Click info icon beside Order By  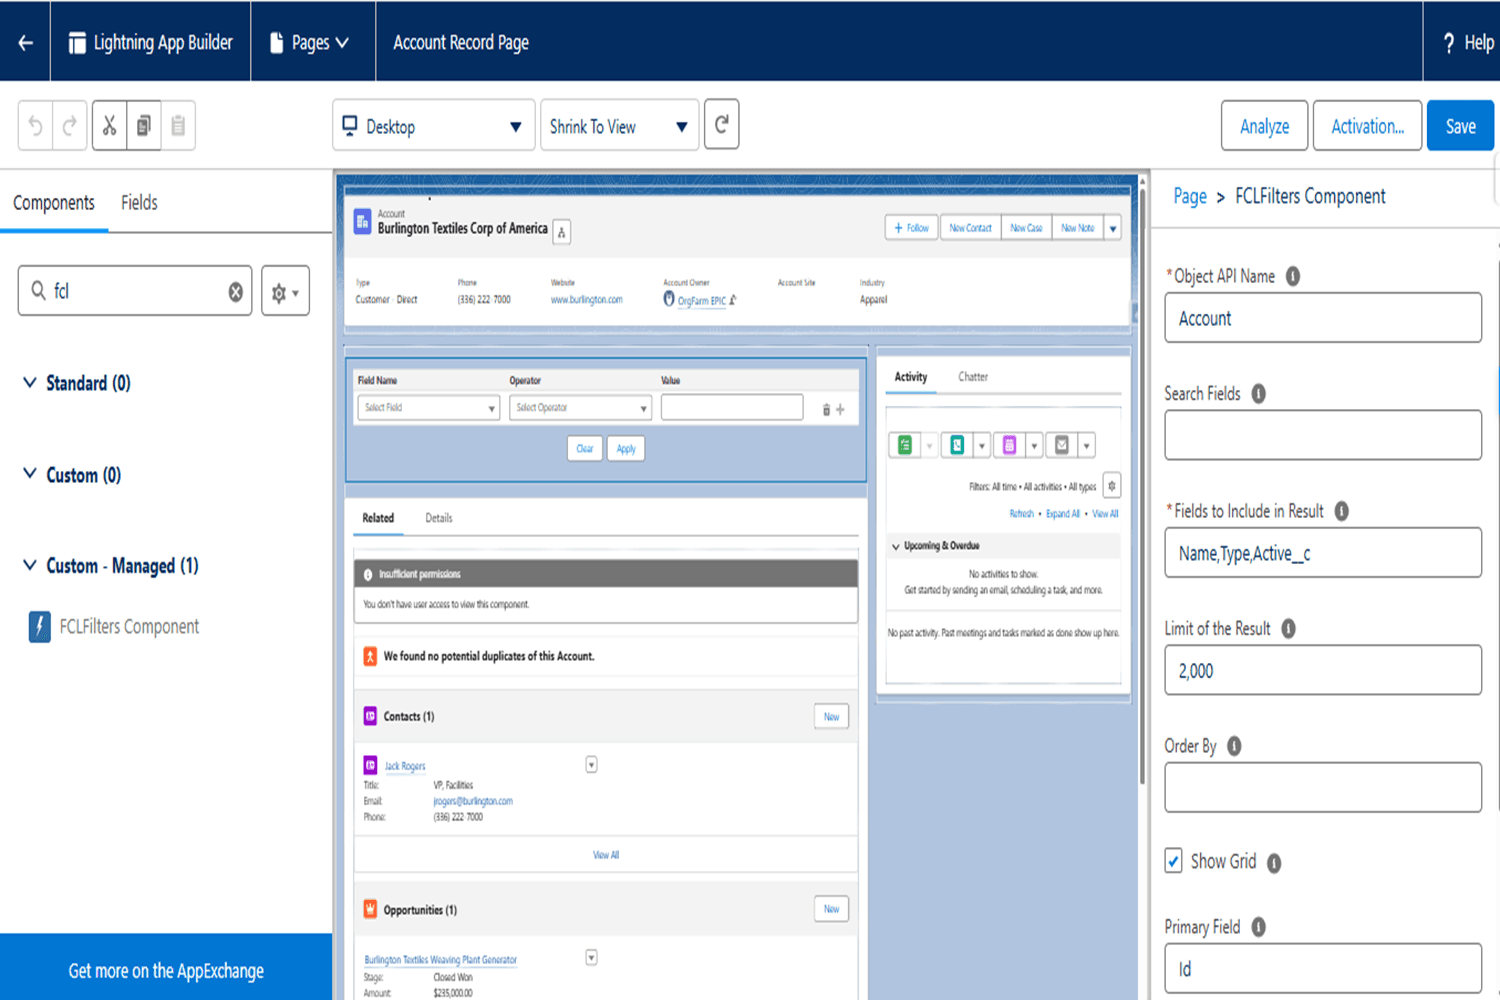click(x=1234, y=746)
